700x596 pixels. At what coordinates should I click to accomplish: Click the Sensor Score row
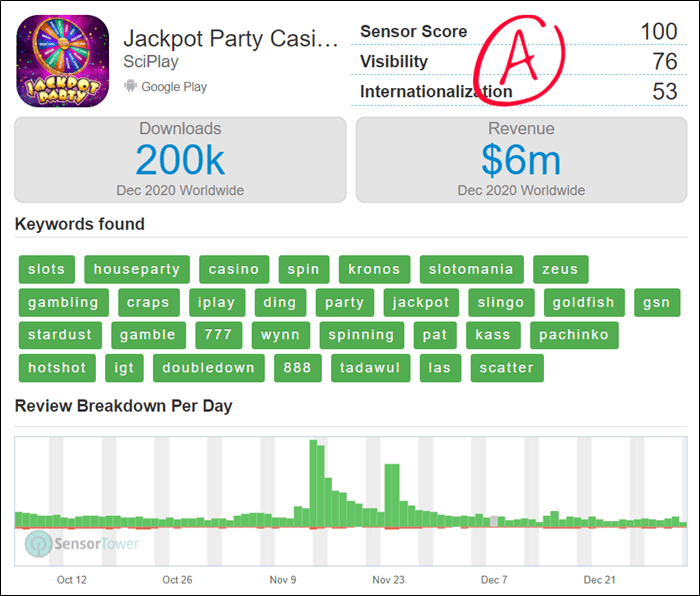point(518,32)
